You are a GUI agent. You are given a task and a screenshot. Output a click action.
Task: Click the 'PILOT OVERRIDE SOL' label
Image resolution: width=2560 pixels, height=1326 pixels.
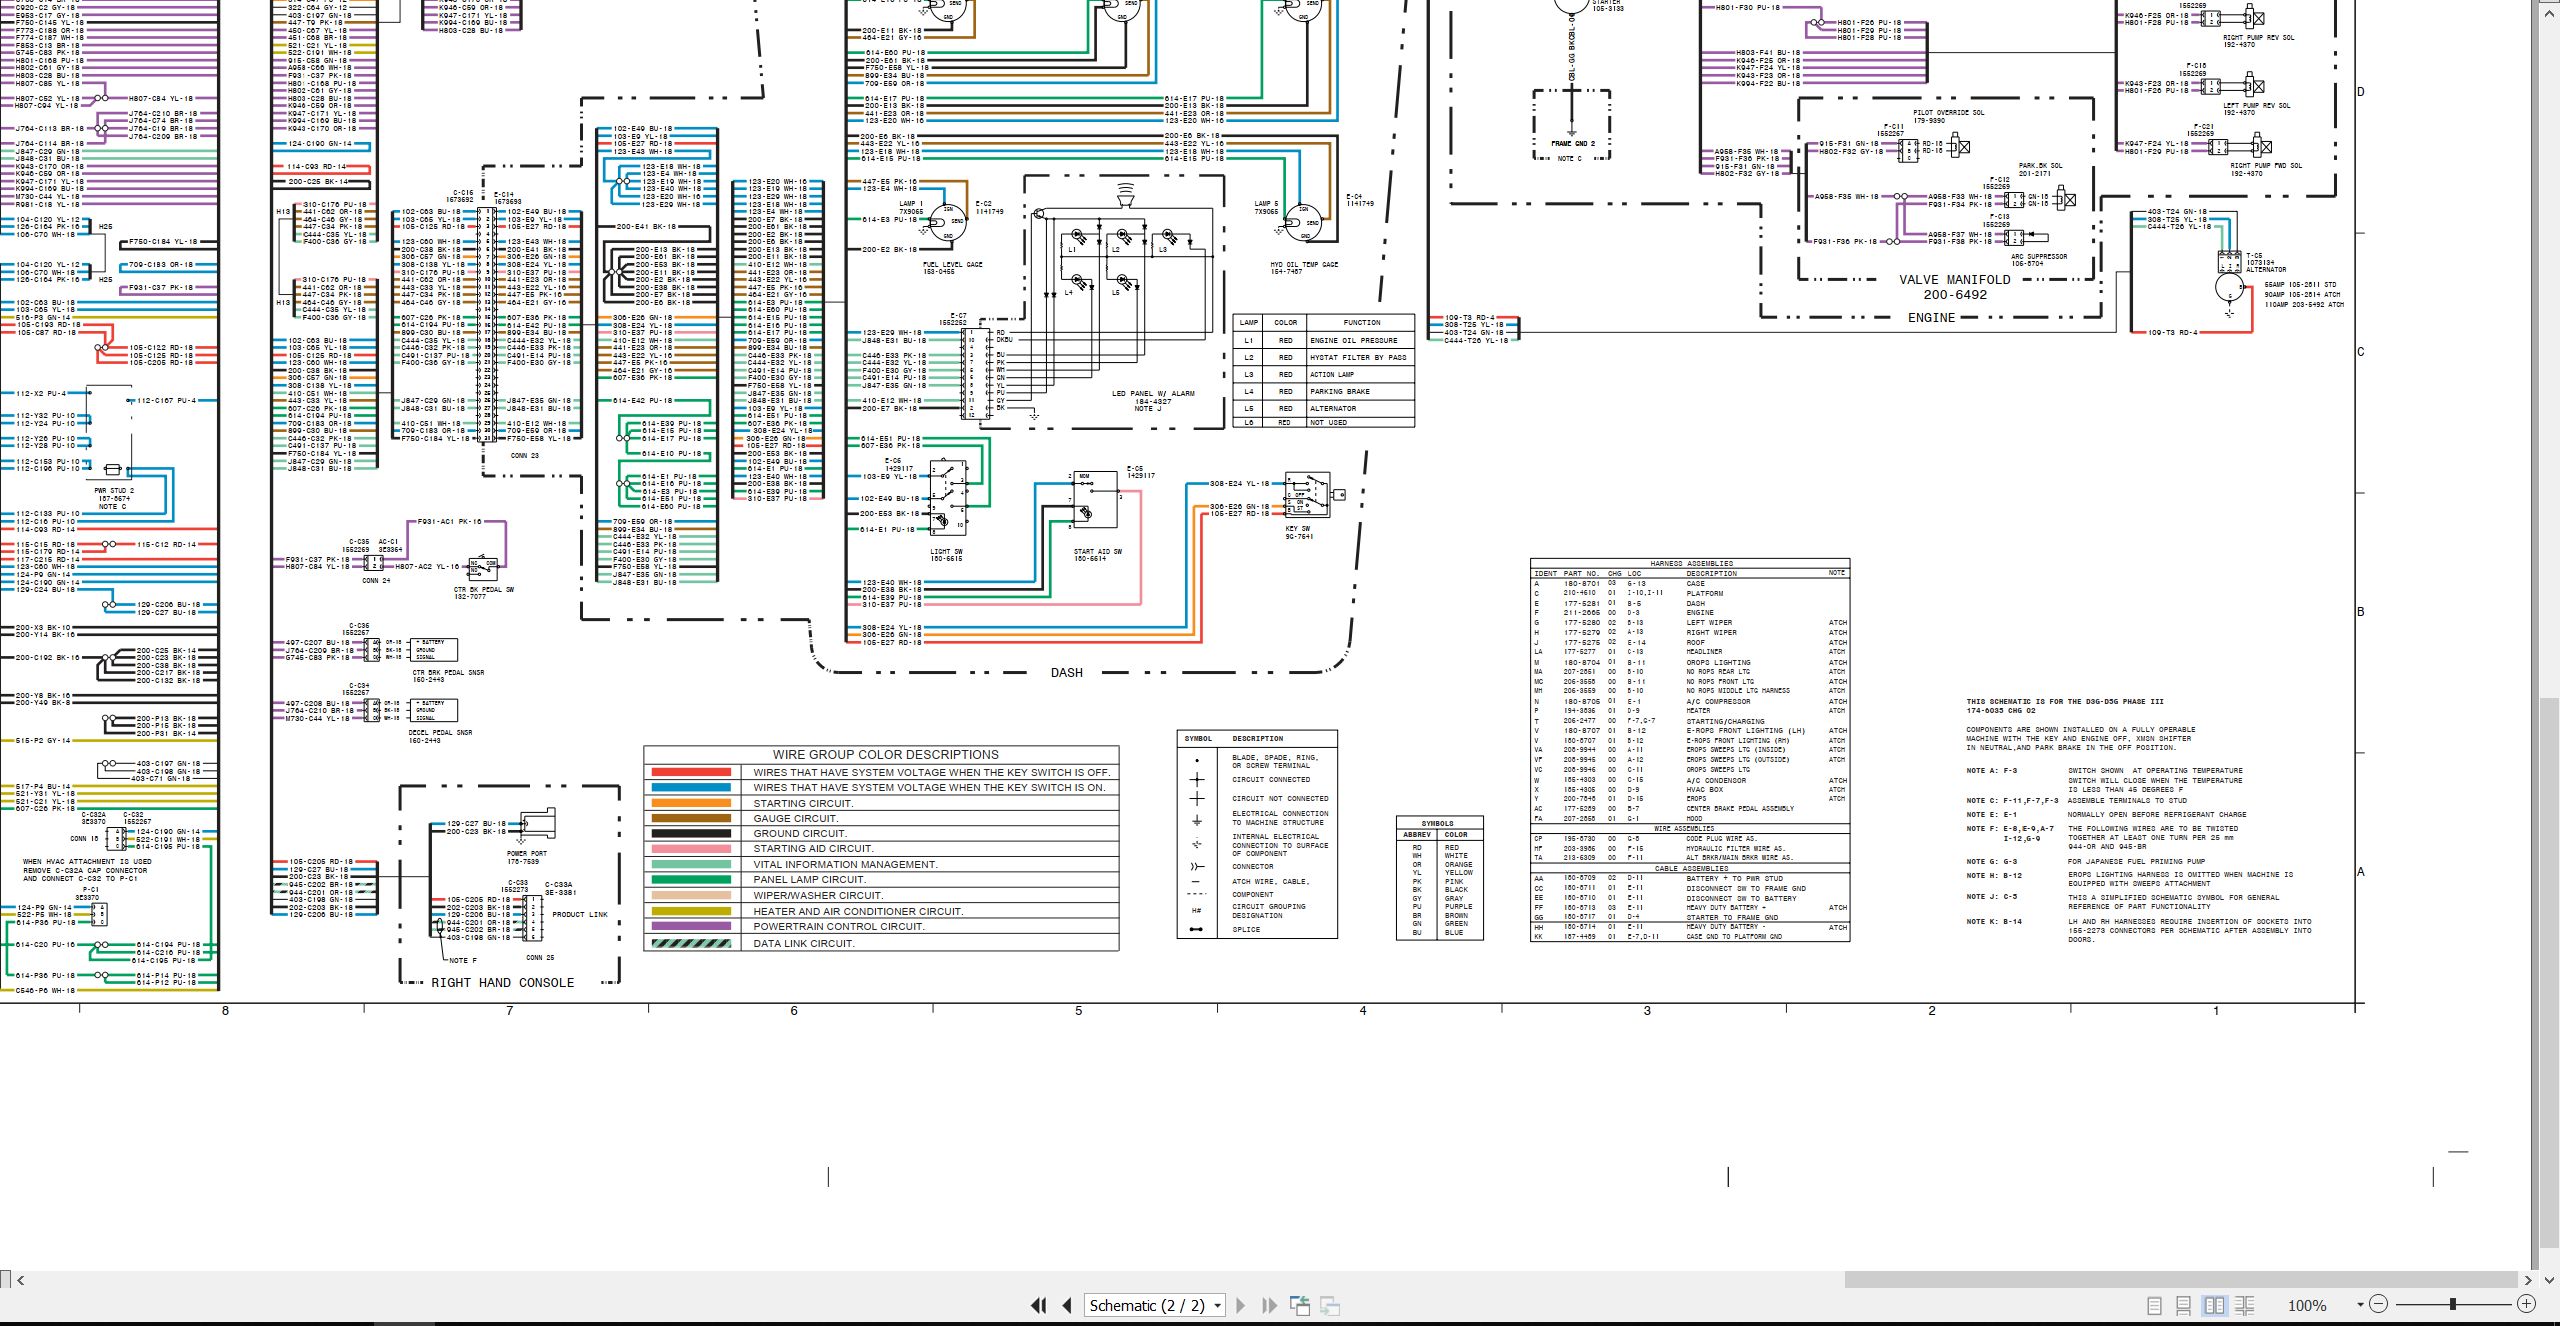[1949, 113]
